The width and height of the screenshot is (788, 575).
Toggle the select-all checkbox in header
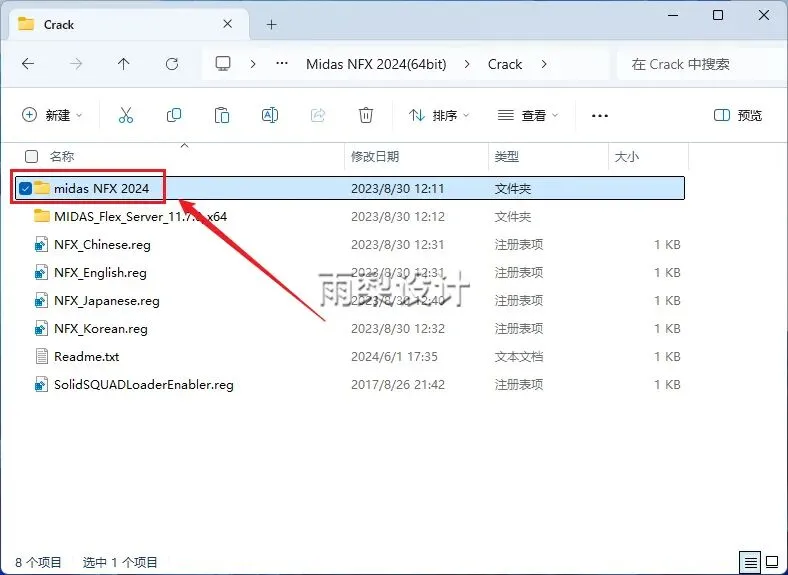31,156
